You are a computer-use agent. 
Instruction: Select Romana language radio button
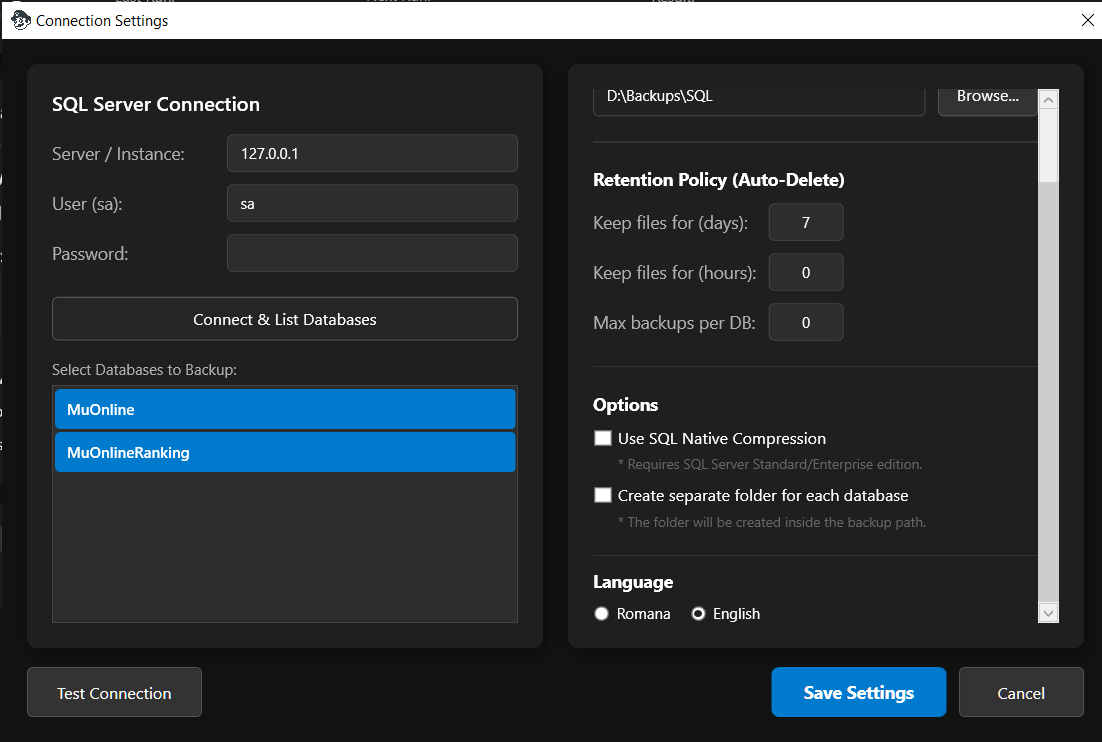tap(602, 614)
